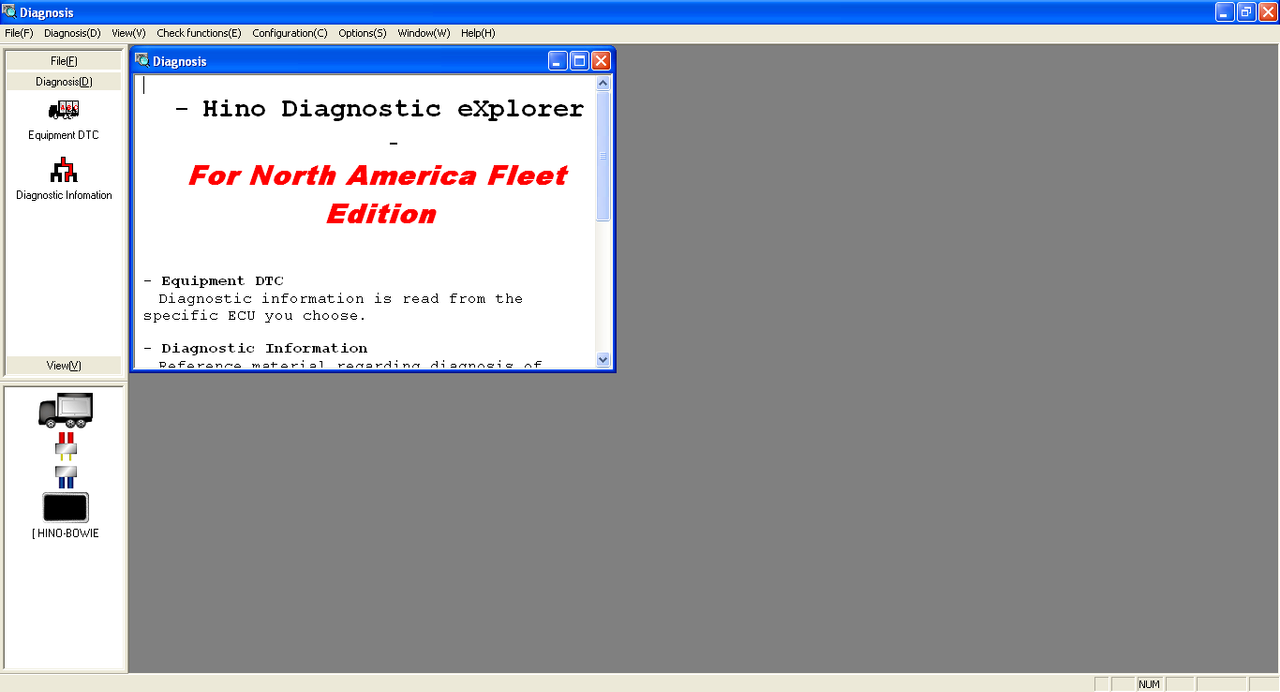Click the main Diagnosis application title icon
The image size is (1280, 692).
coord(9,12)
